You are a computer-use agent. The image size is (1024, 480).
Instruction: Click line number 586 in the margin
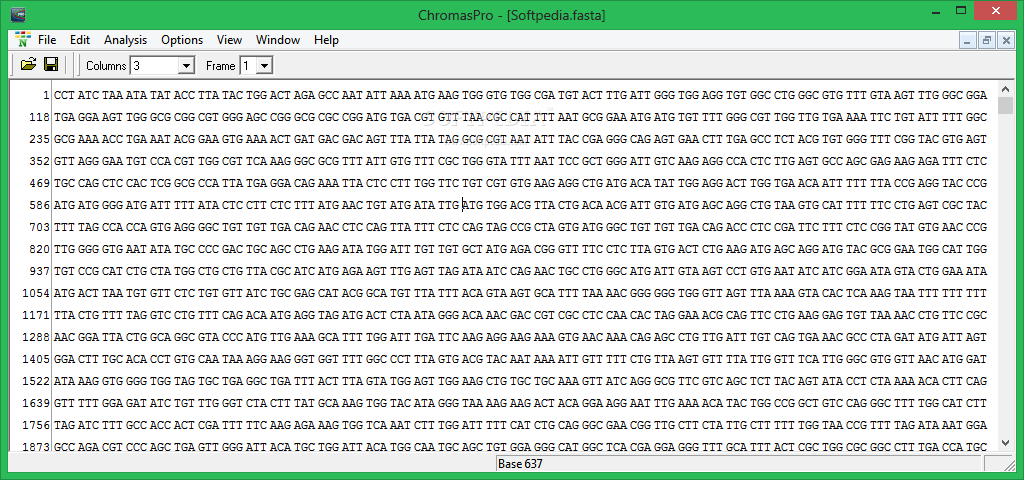click(40, 205)
